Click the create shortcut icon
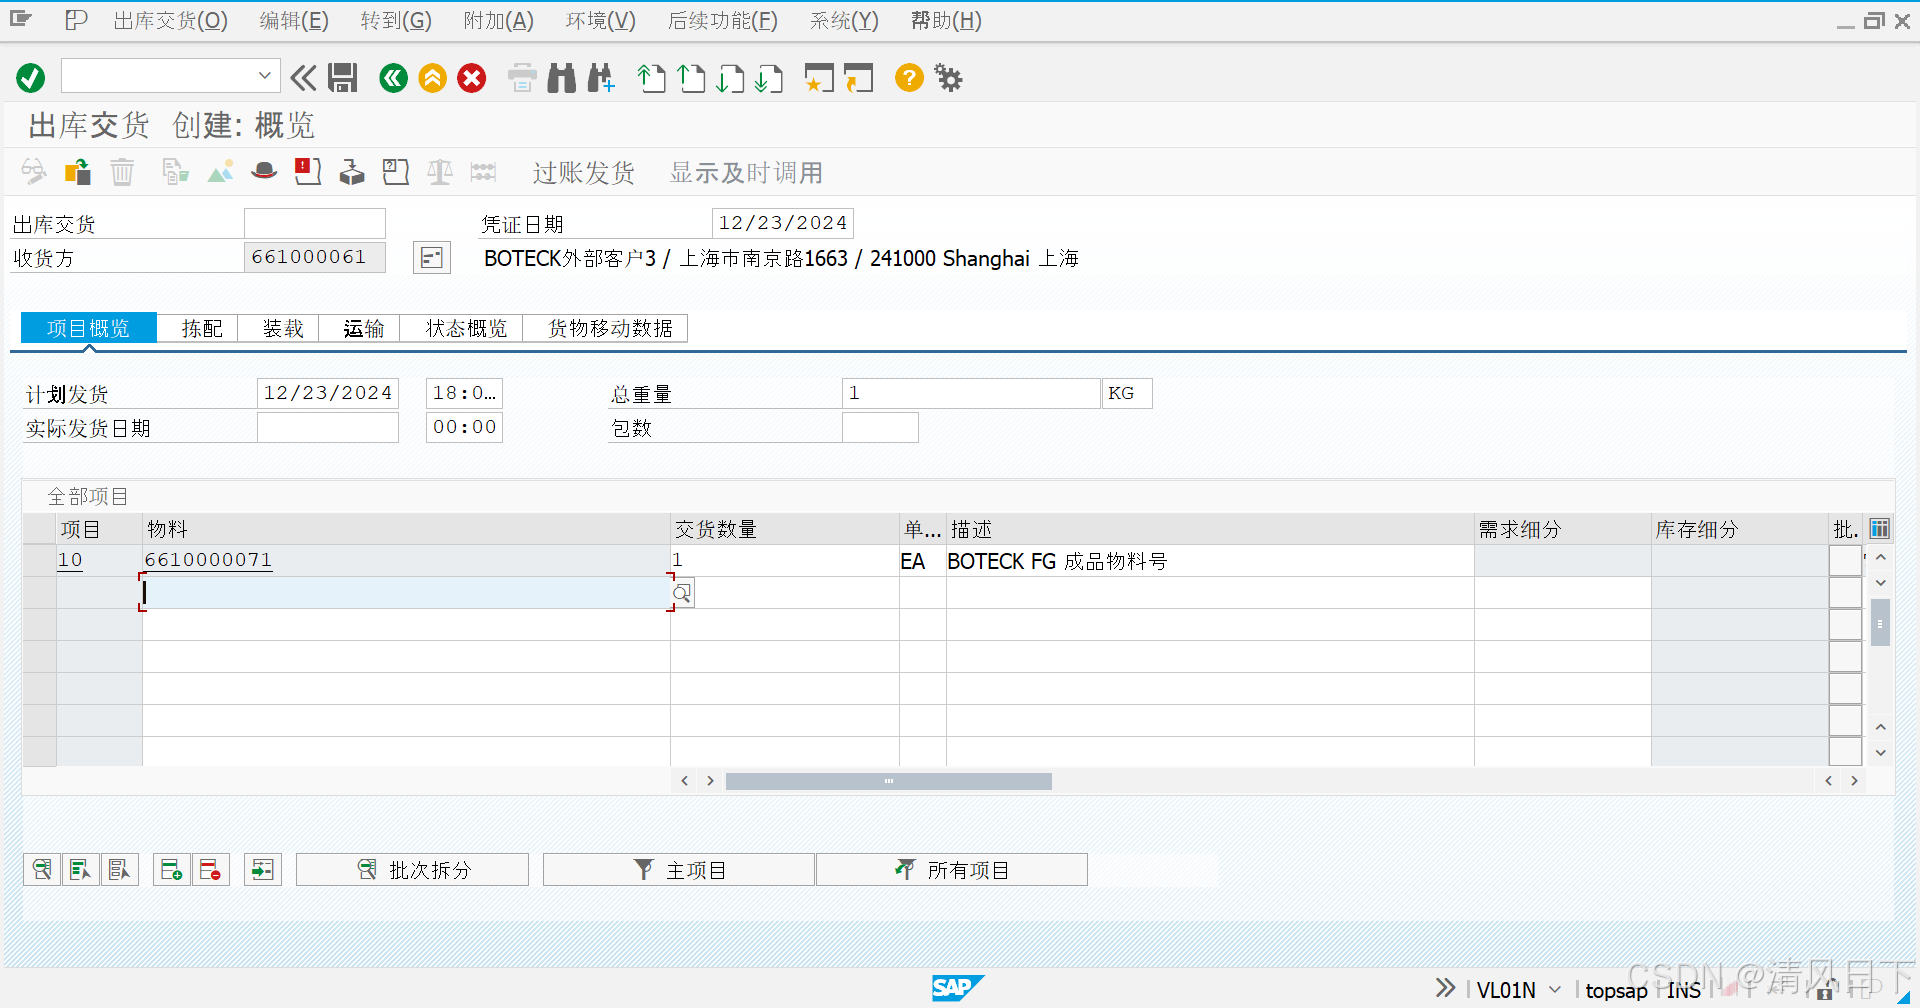 coord(858,78)
